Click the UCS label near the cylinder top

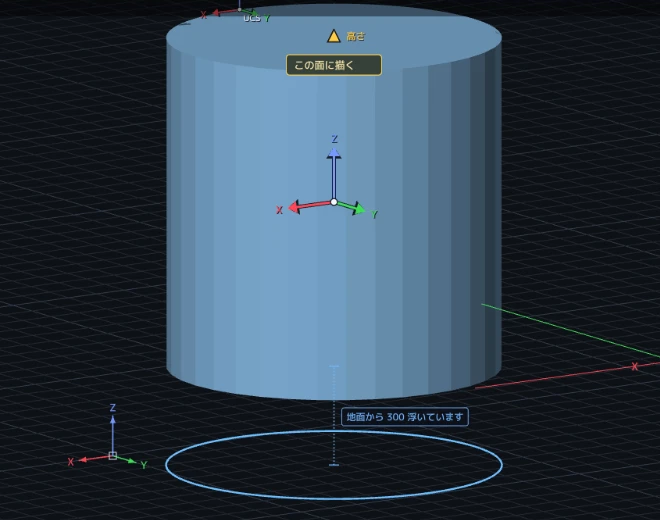252,18
